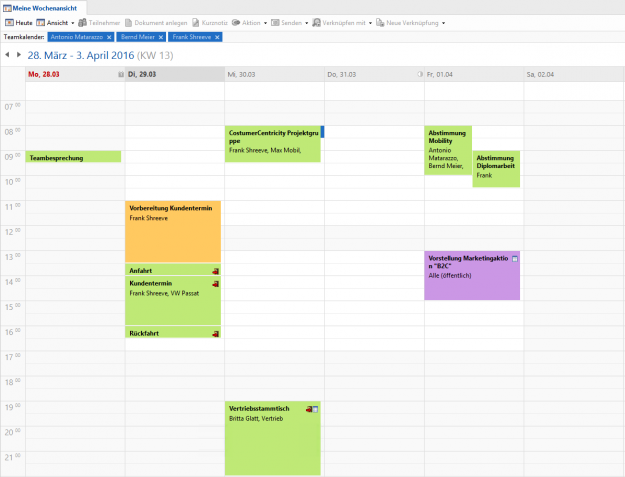Click the note icon on Vorstellung Marketingaktion
Image resolution: width=625 pixels, height=477 pixels.
tap(515, 259)
